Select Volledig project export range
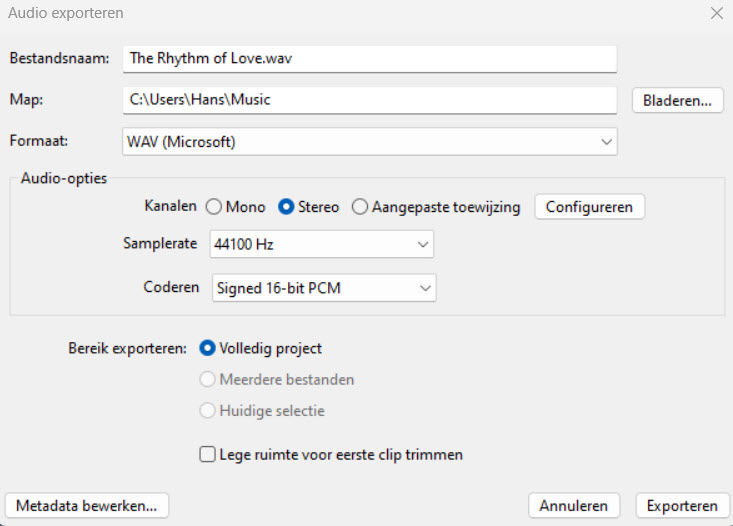733x526 pixels. [208, 349]
